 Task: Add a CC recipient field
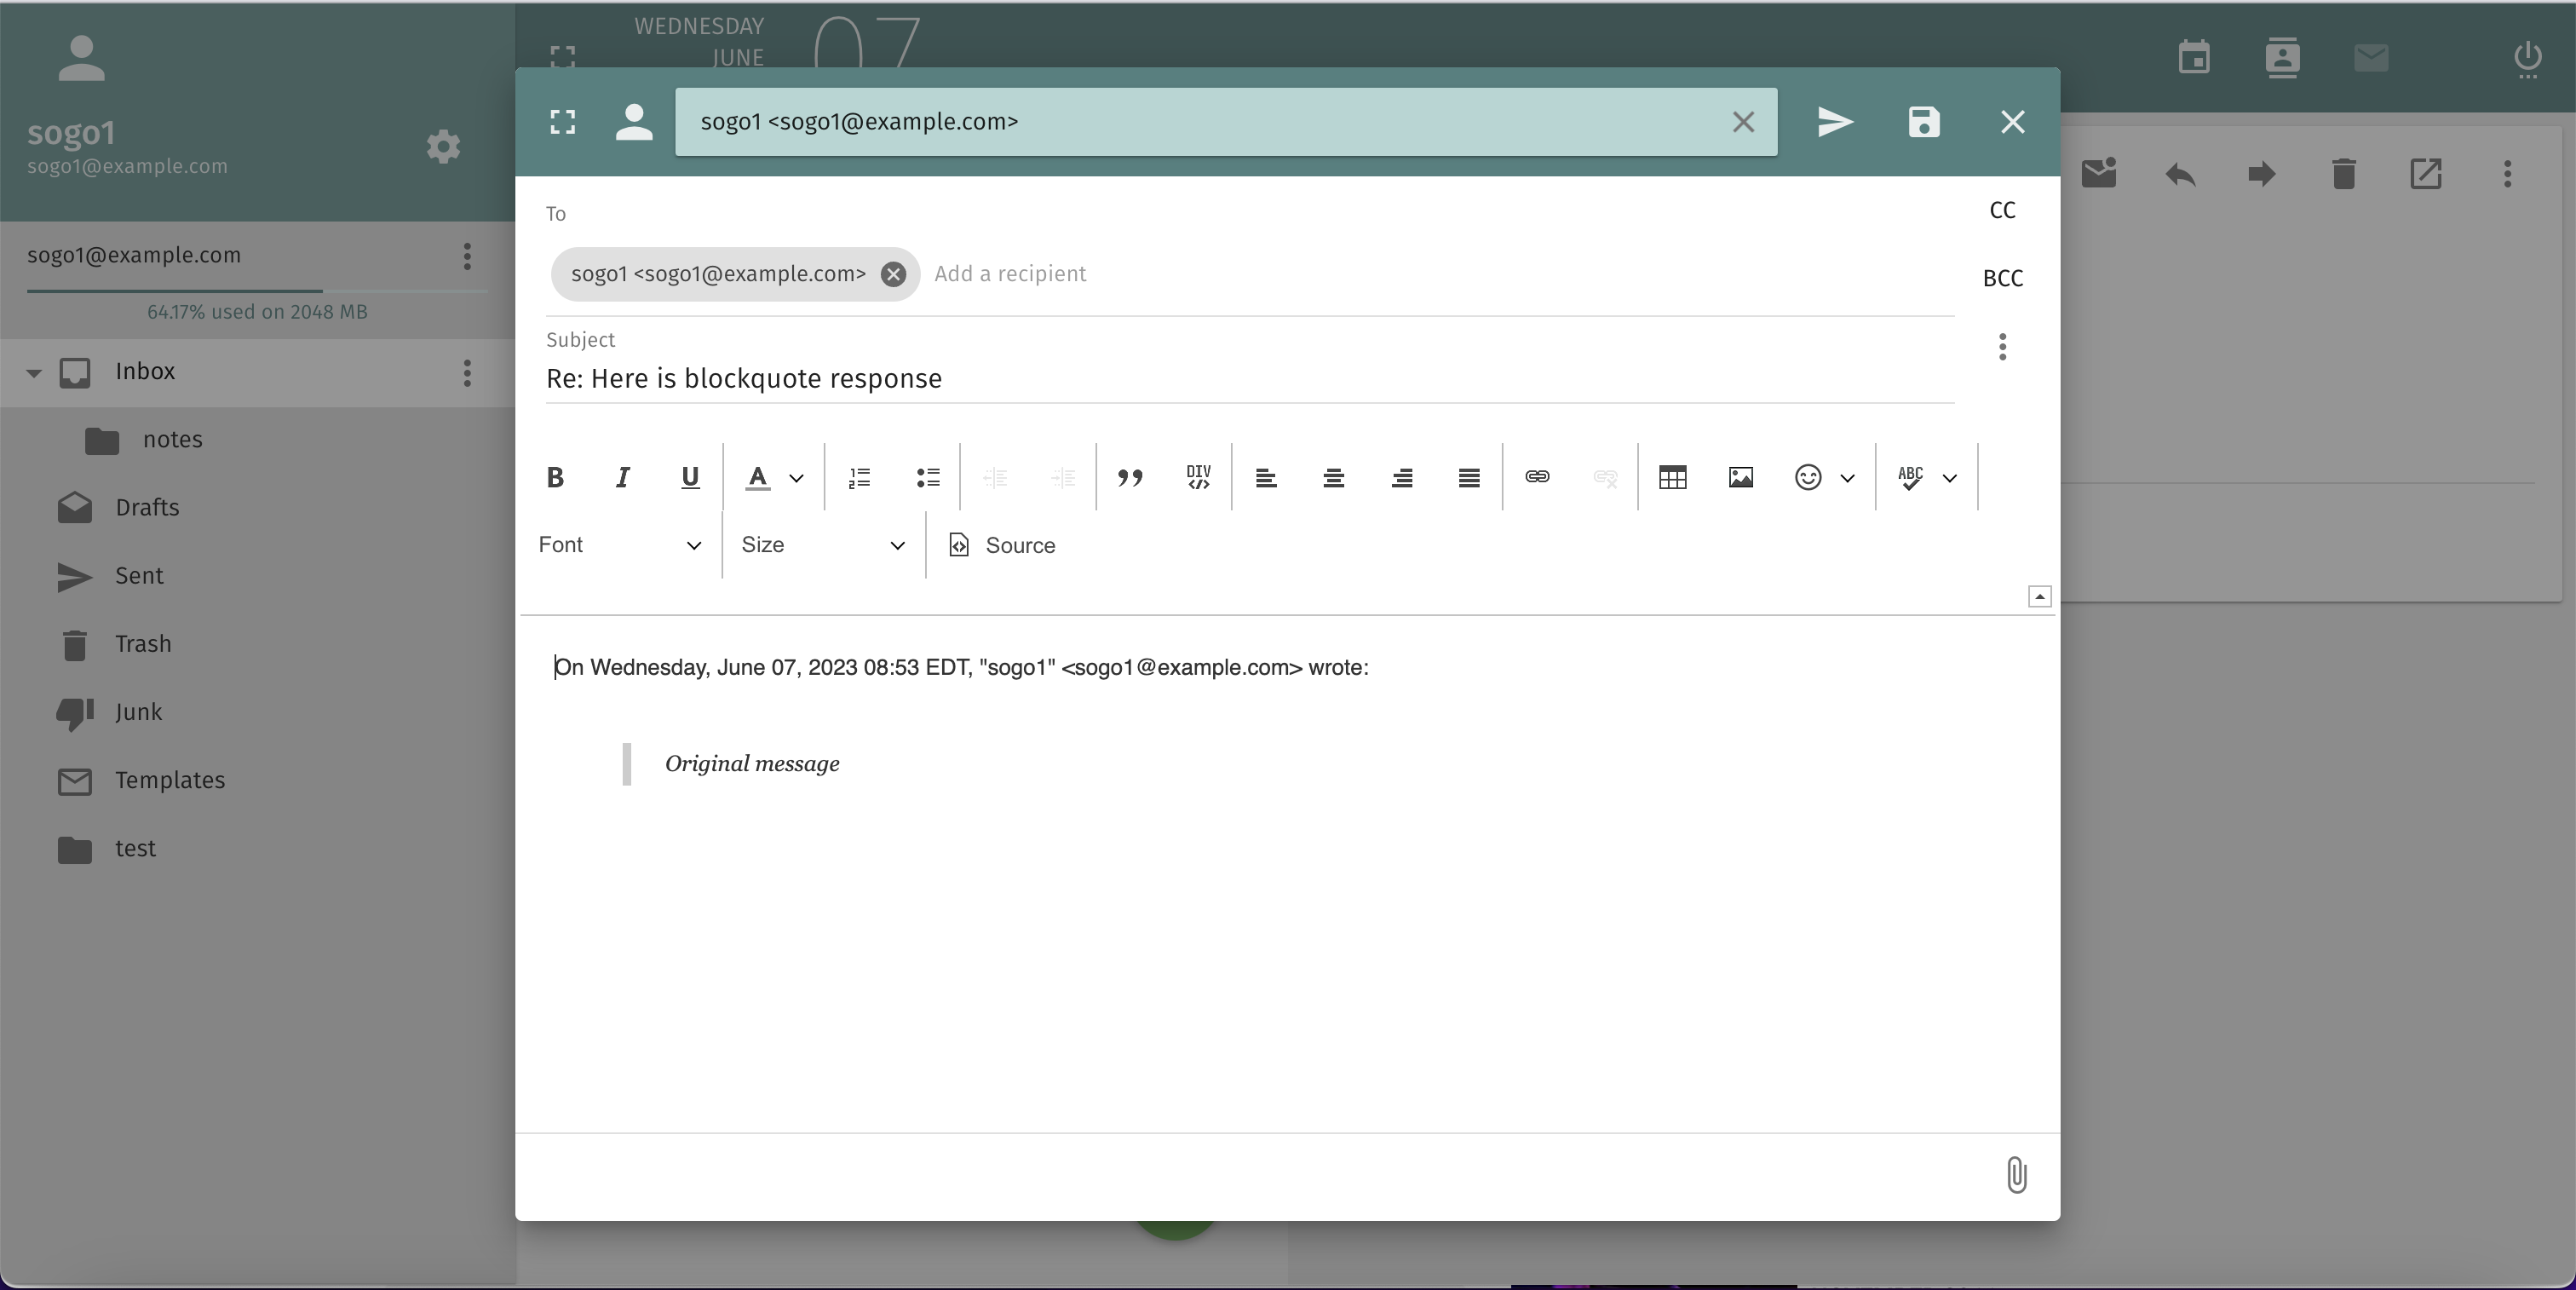(2002, 210)
